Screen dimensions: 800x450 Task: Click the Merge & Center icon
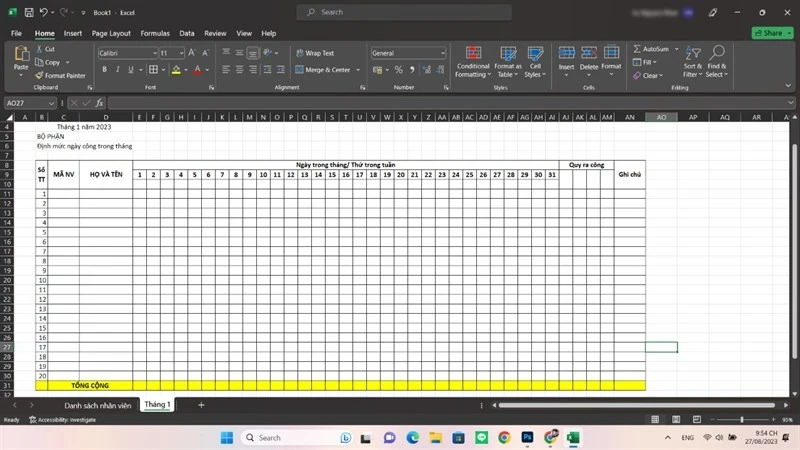tap(299, 69)
